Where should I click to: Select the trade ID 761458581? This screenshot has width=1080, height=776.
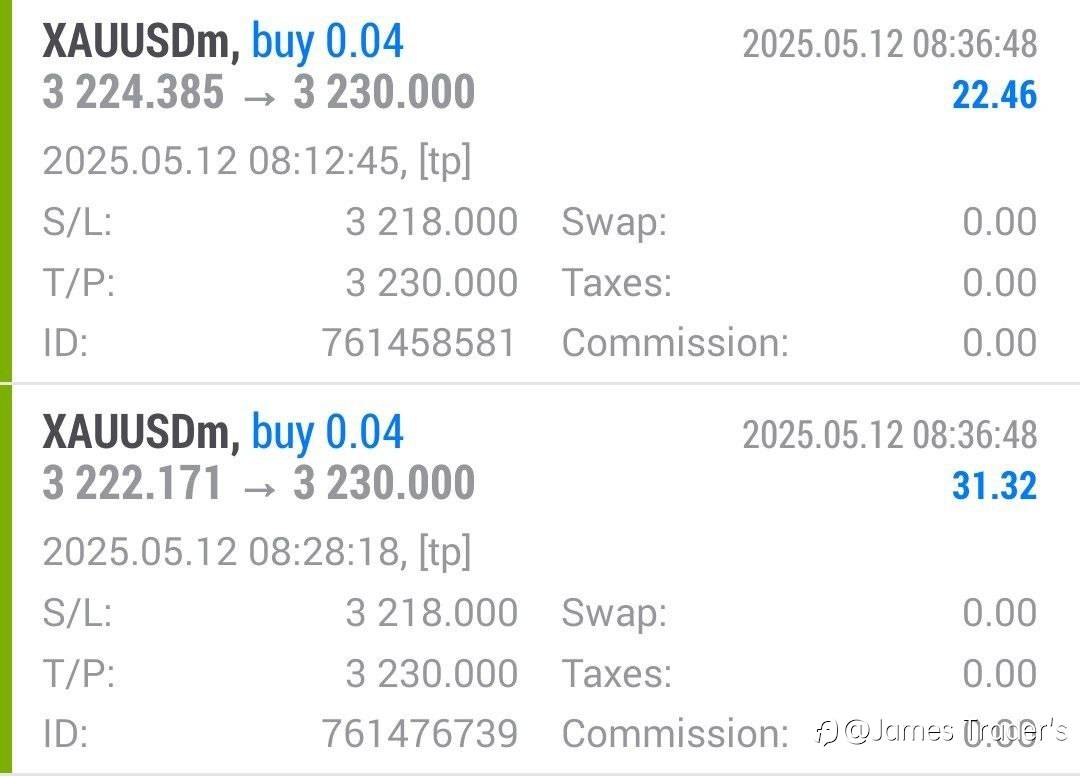(x=419, y=343)
